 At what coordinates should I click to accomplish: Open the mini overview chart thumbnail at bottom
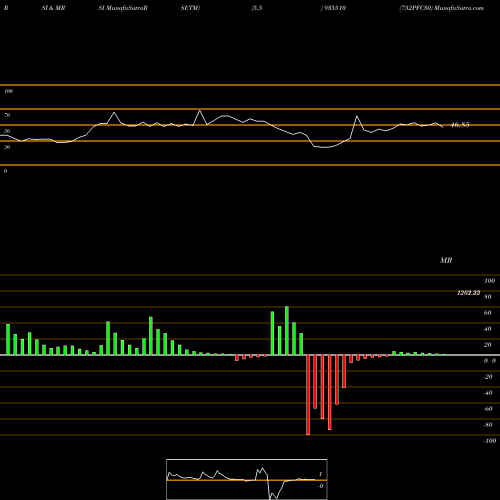(x=247, y=479)
